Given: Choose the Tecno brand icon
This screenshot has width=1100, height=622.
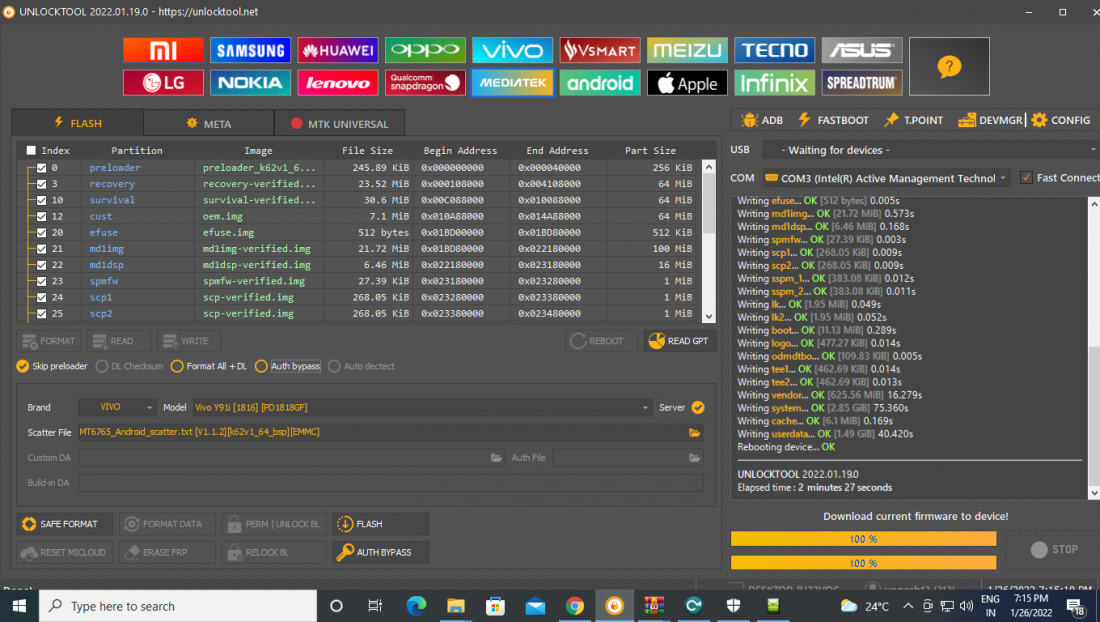Looking at the screenshot, I should click(774, 50).
